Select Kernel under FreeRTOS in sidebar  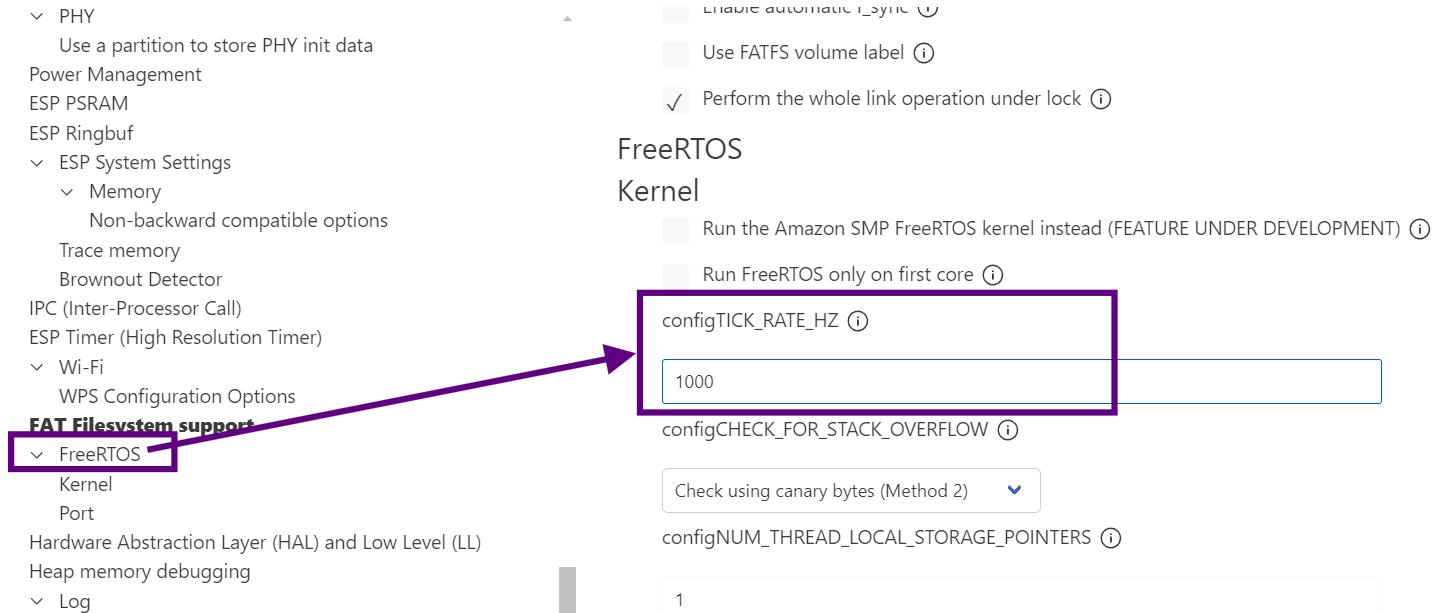[86, 485]
